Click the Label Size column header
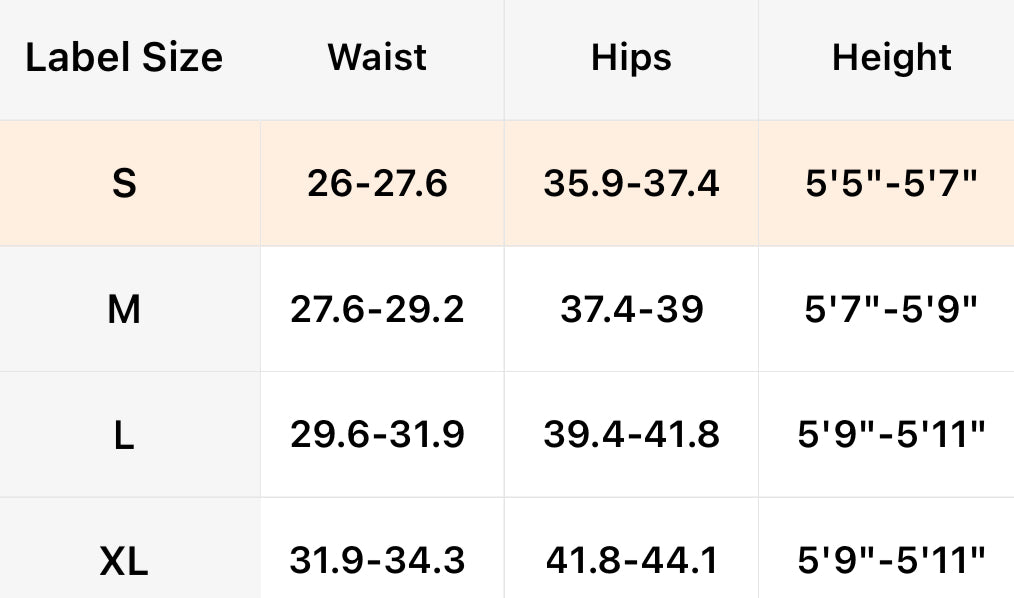Screen dimensions: 1014x598 124,58
